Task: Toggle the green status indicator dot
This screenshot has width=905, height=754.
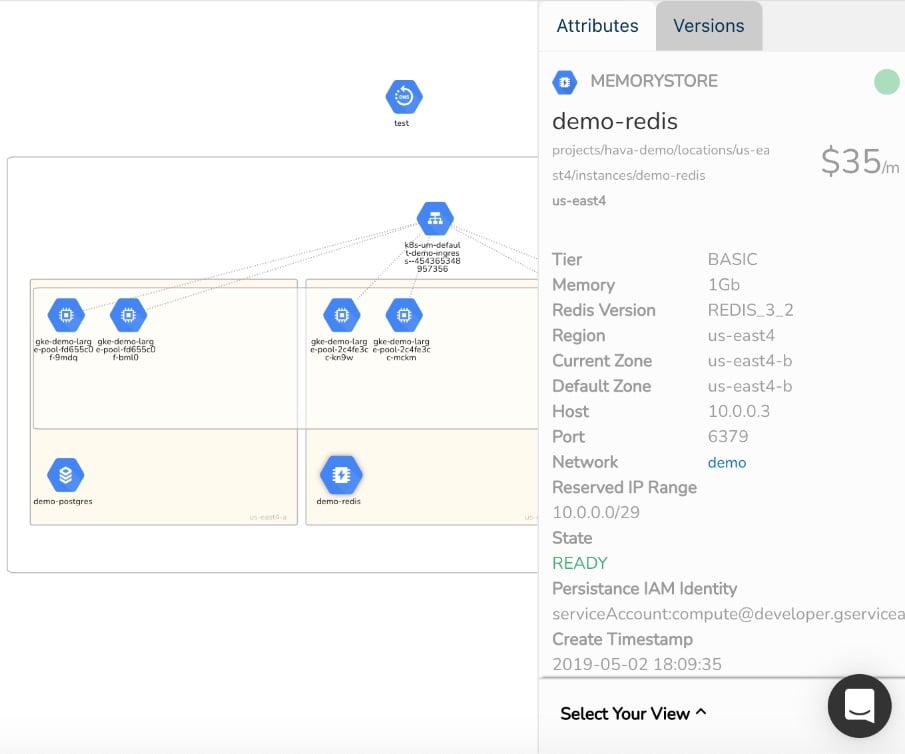Action: point(885,81)
